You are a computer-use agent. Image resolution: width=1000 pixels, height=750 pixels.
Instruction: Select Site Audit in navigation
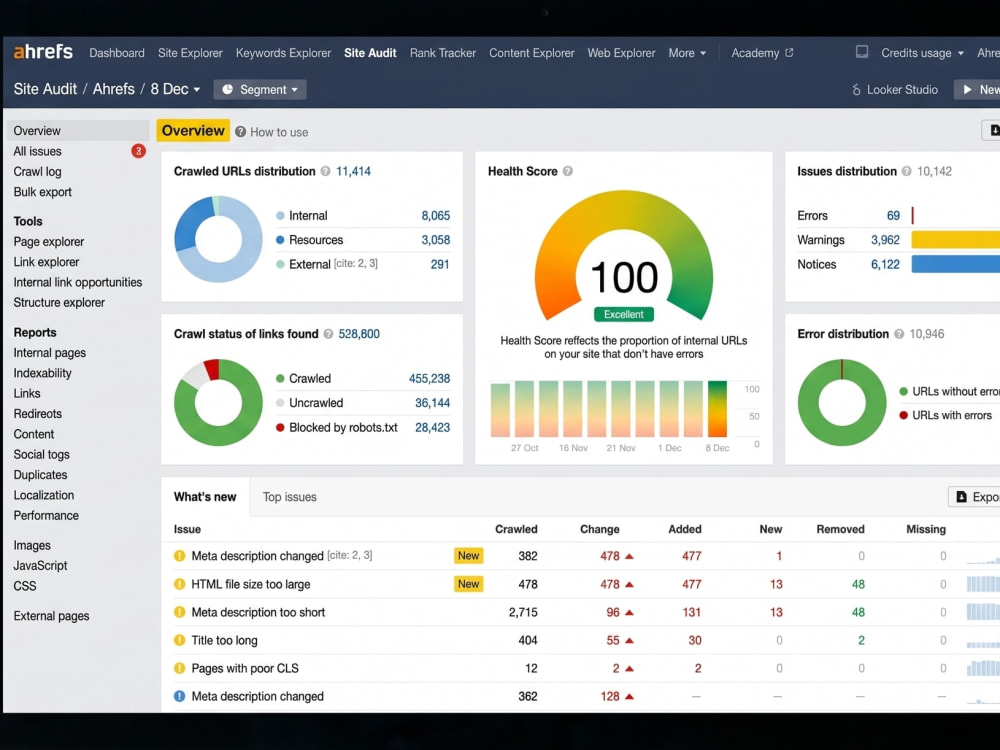click(370, 53)
